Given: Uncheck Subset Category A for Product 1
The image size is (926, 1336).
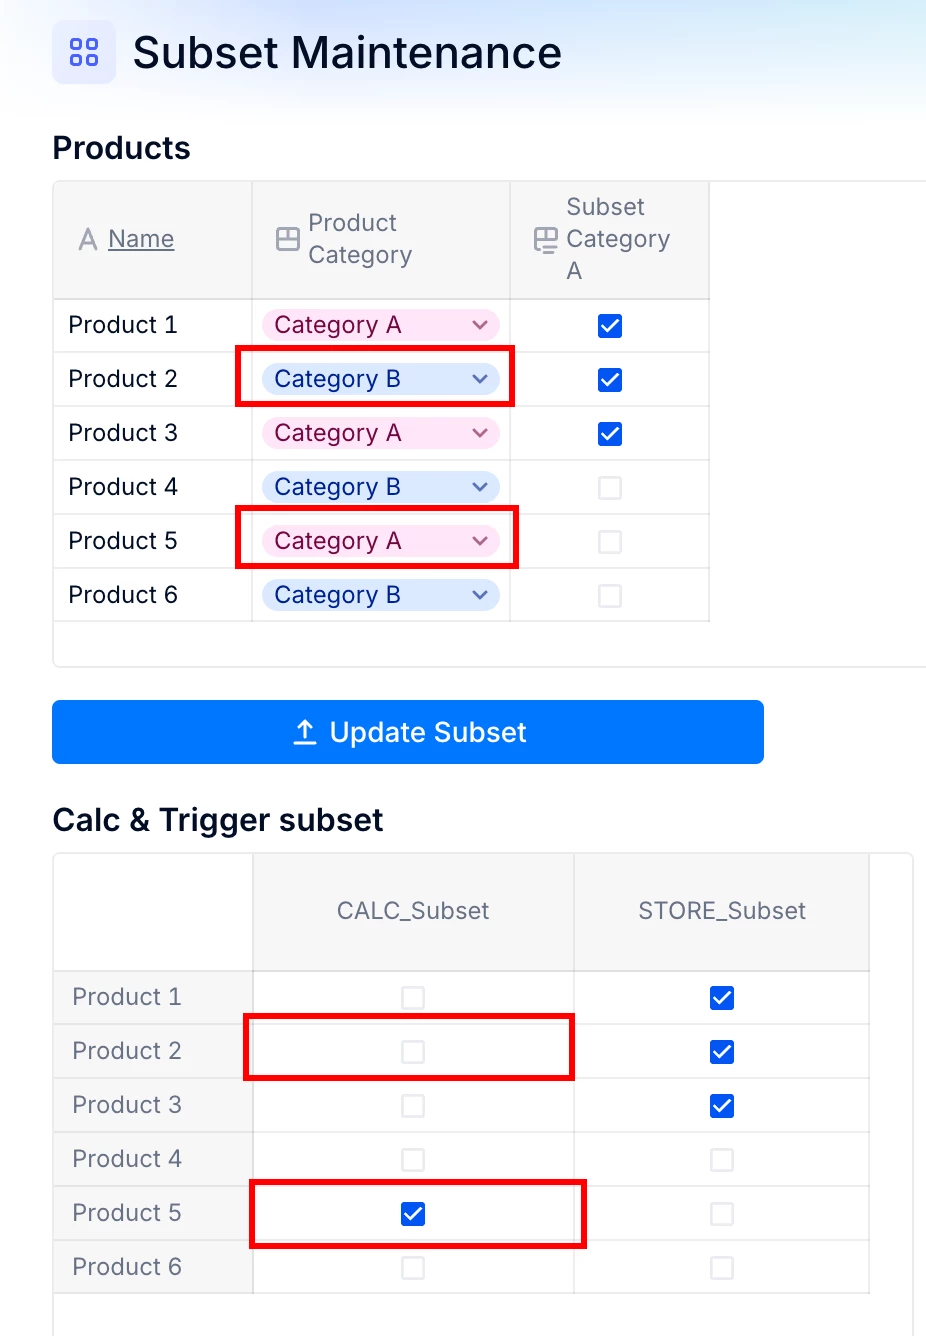Looking at the screenshot, I should (x=610, y=326).
